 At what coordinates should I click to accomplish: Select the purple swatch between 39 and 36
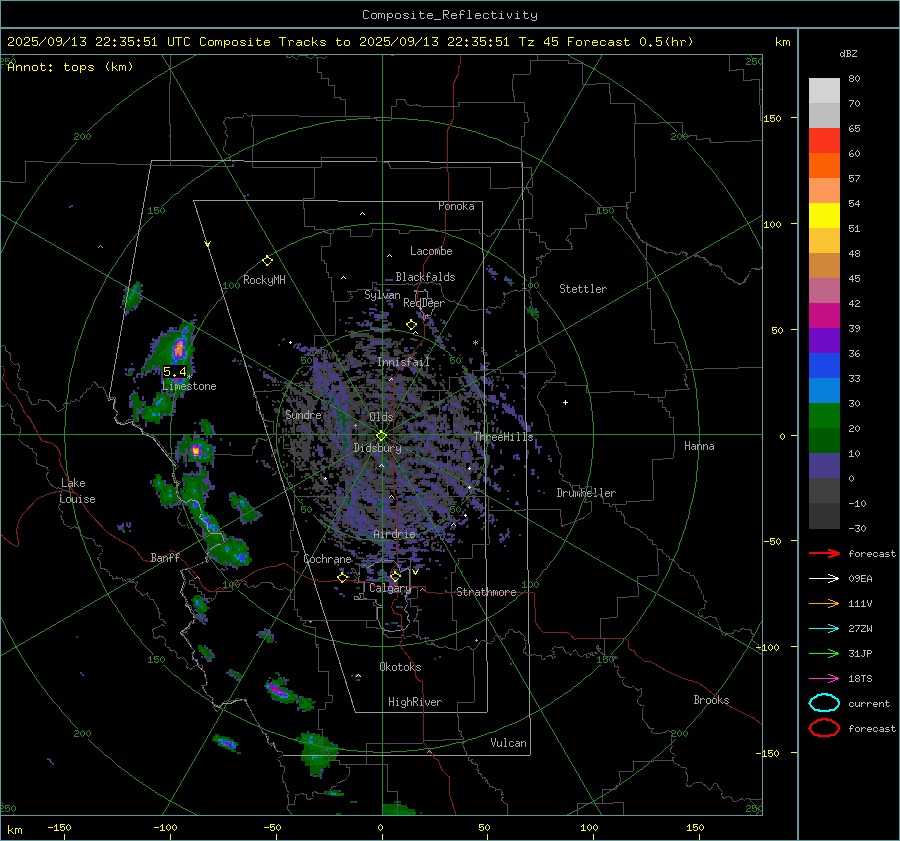pos(824,340)
